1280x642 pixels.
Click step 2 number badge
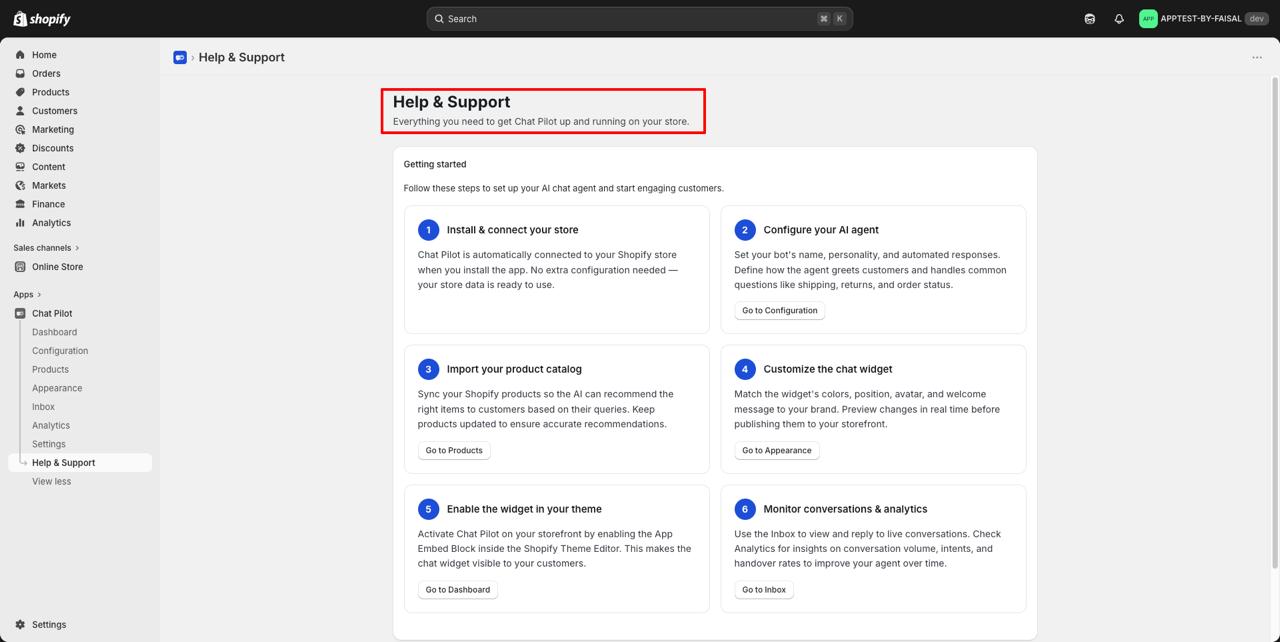745,230
